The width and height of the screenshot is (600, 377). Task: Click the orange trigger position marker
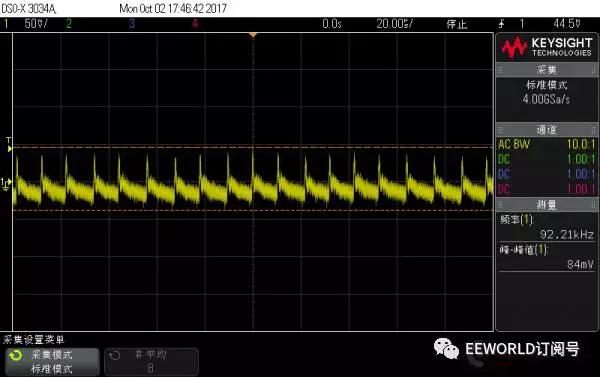pyautogui.click(x=253, y=35)
